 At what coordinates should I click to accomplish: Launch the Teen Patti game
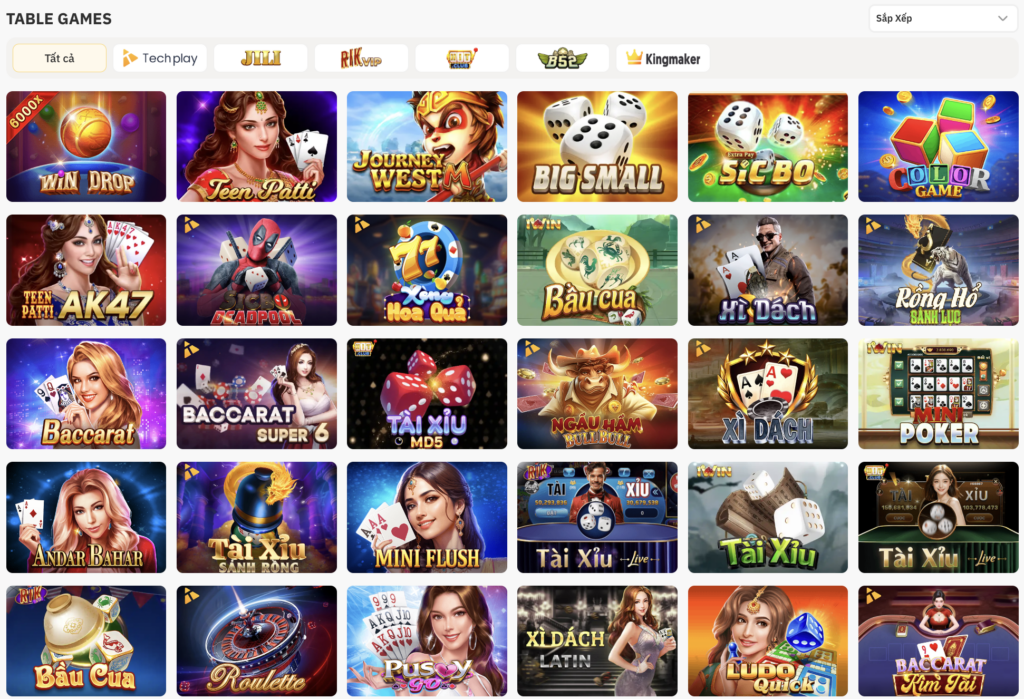point(257,146)
